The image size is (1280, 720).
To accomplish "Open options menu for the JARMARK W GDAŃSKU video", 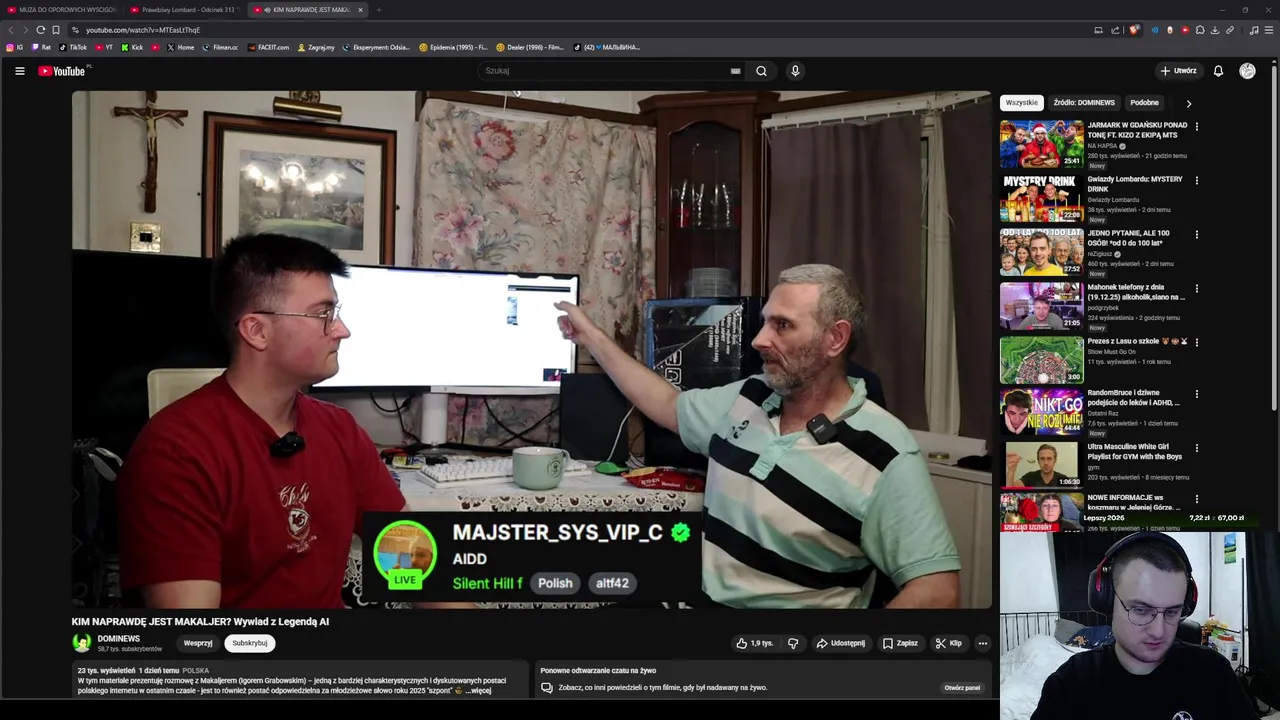I will pyautogui.click(x=1196, y=127).
